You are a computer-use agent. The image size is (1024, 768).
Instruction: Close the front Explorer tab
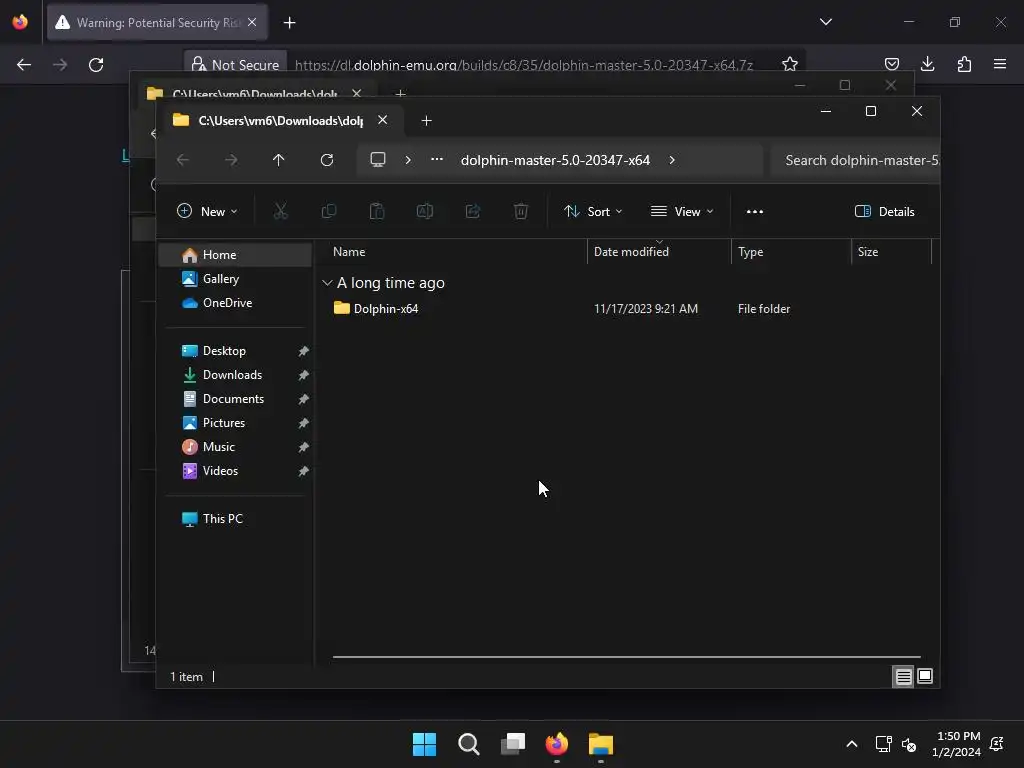pyautogui.click(x=383, y=120)
